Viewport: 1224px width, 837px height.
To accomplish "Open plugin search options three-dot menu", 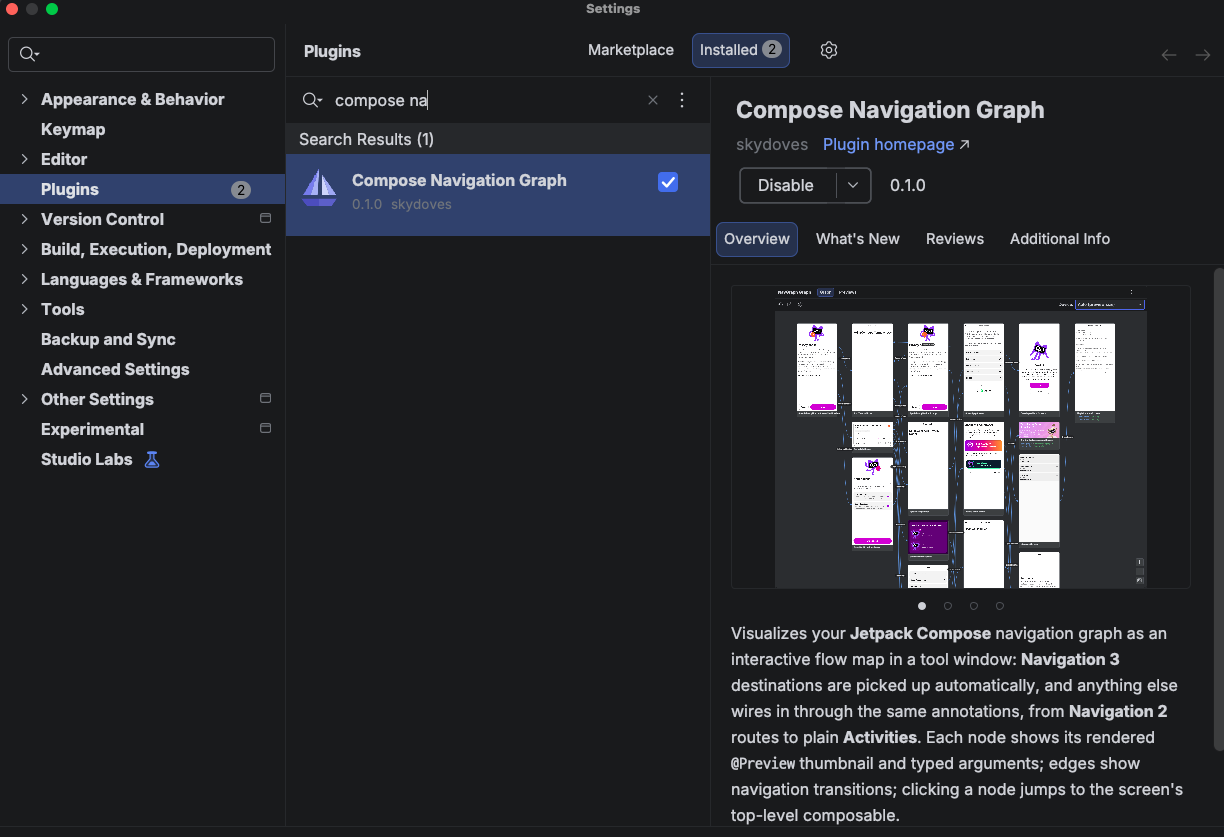I will (682, 100).
